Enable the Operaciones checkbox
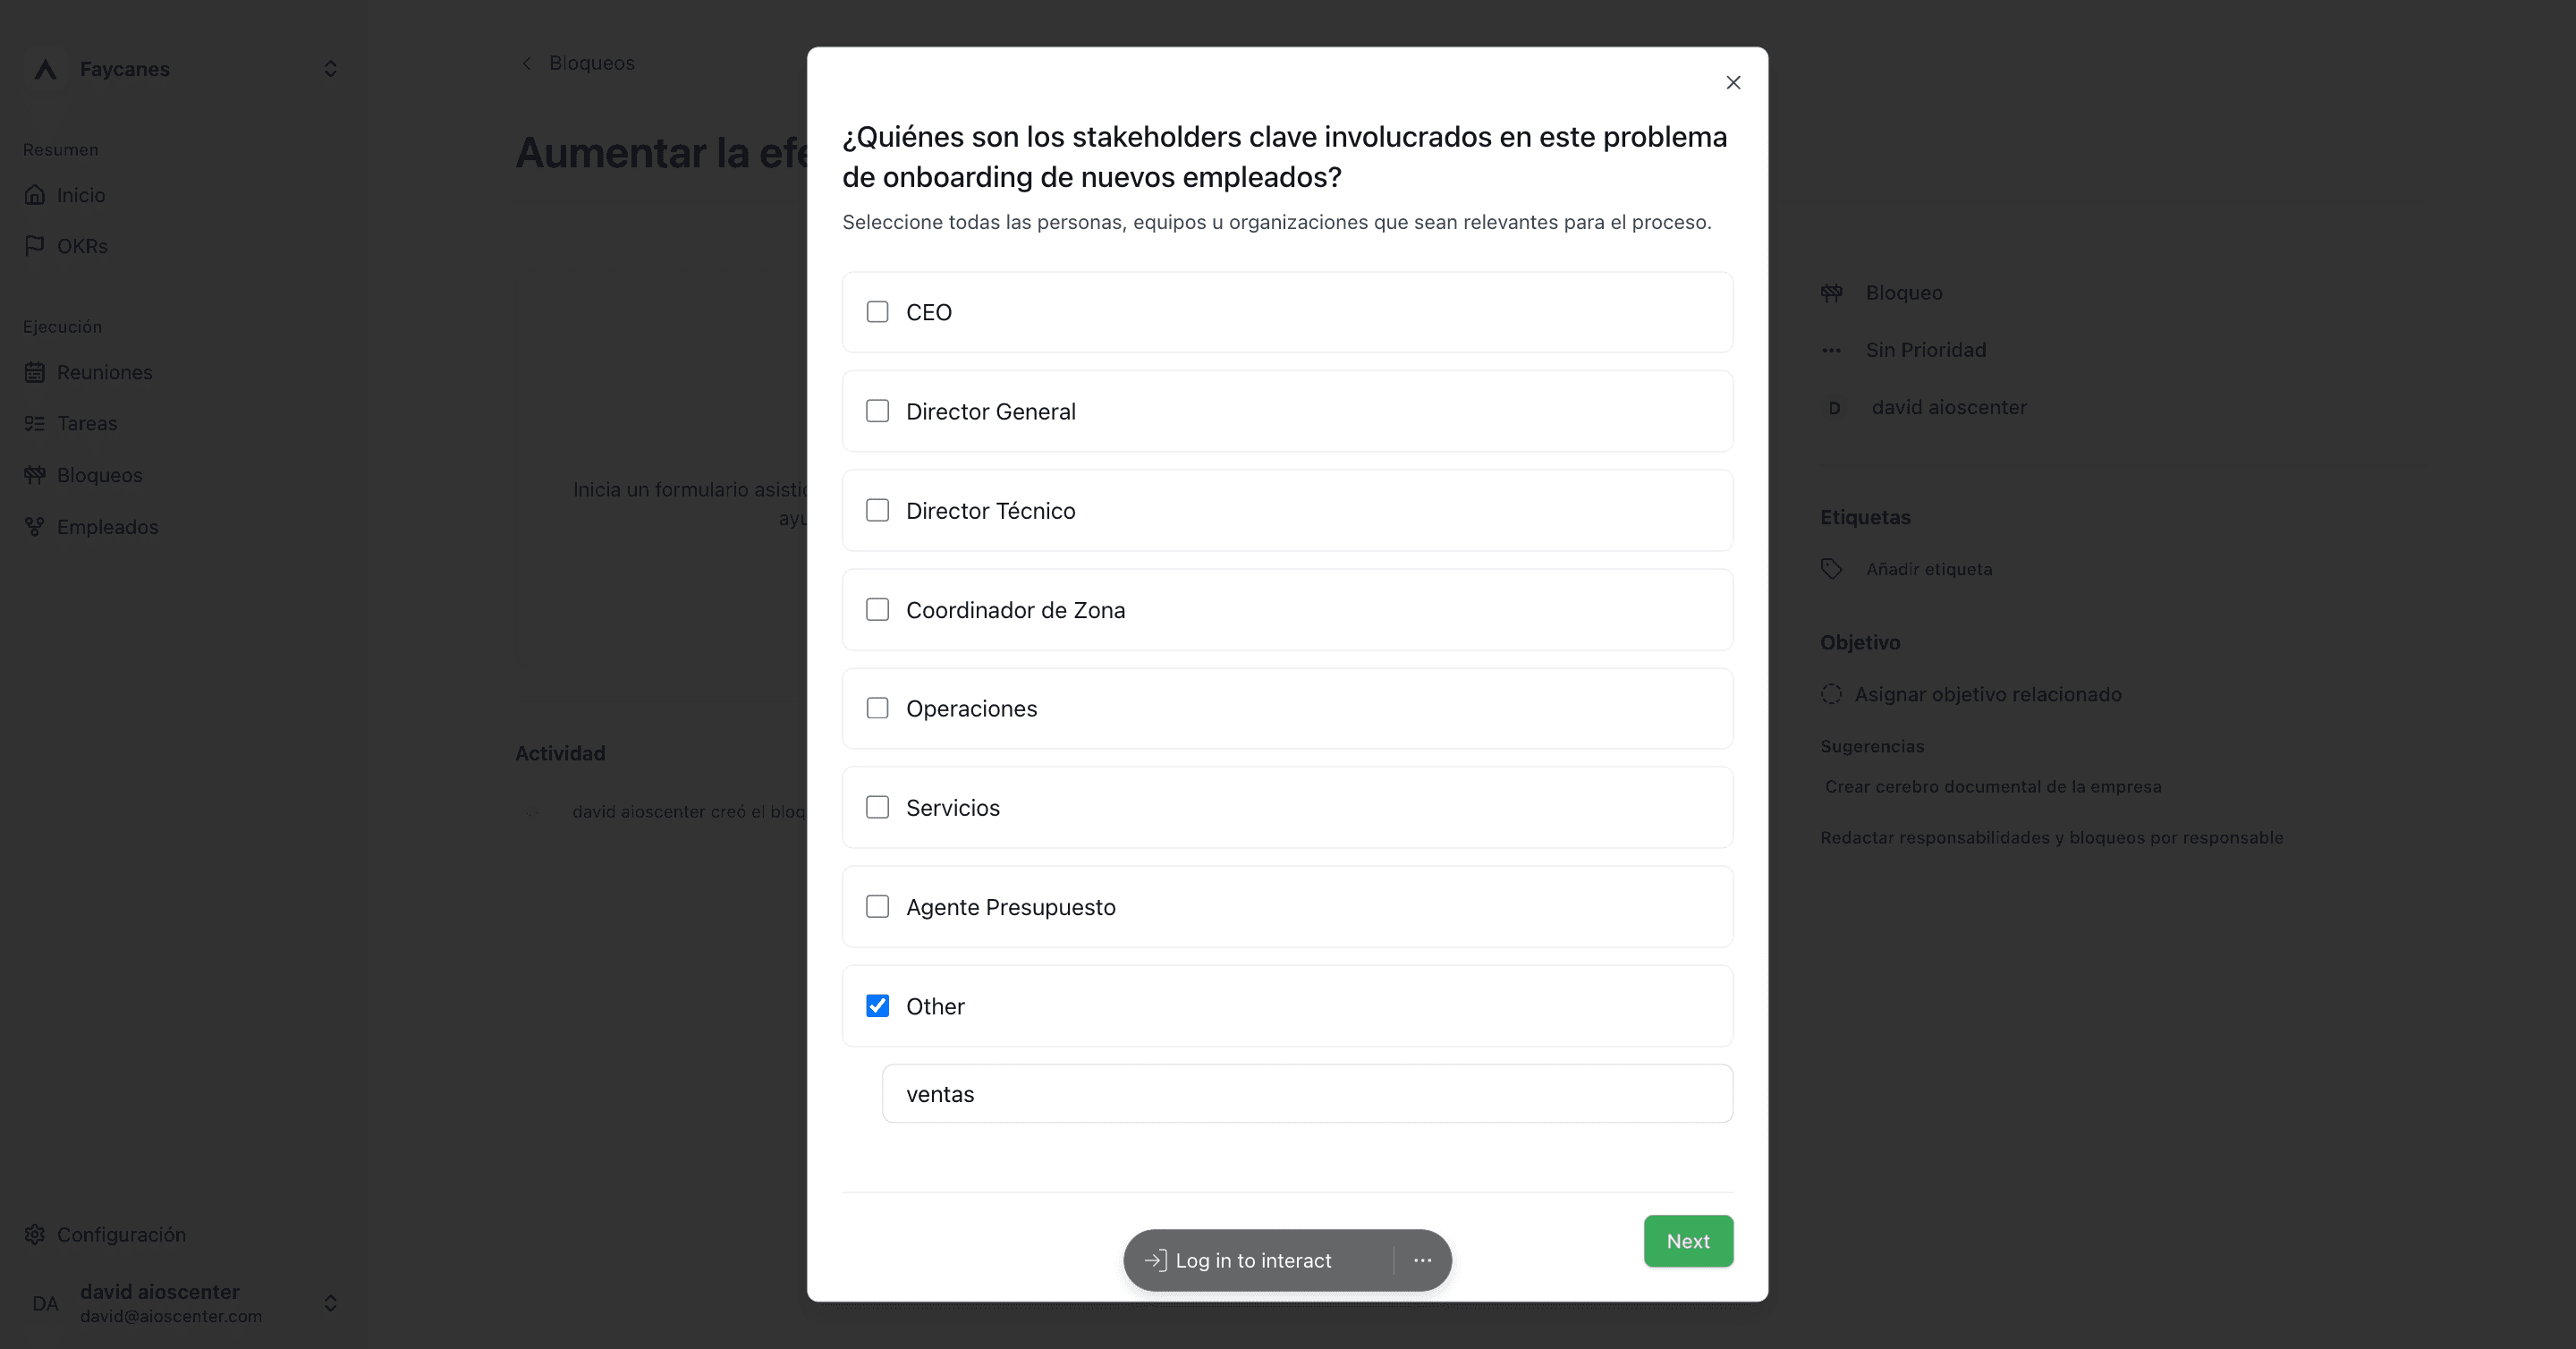2576x1349 pixels. click(x=877, y=708)
